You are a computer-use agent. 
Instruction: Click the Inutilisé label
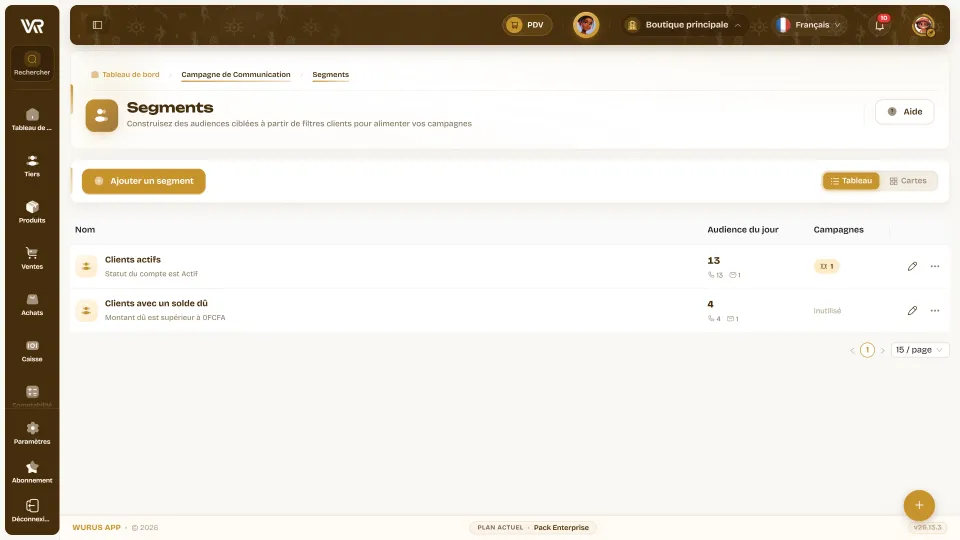pyautogui.click(x=827, y=311)
